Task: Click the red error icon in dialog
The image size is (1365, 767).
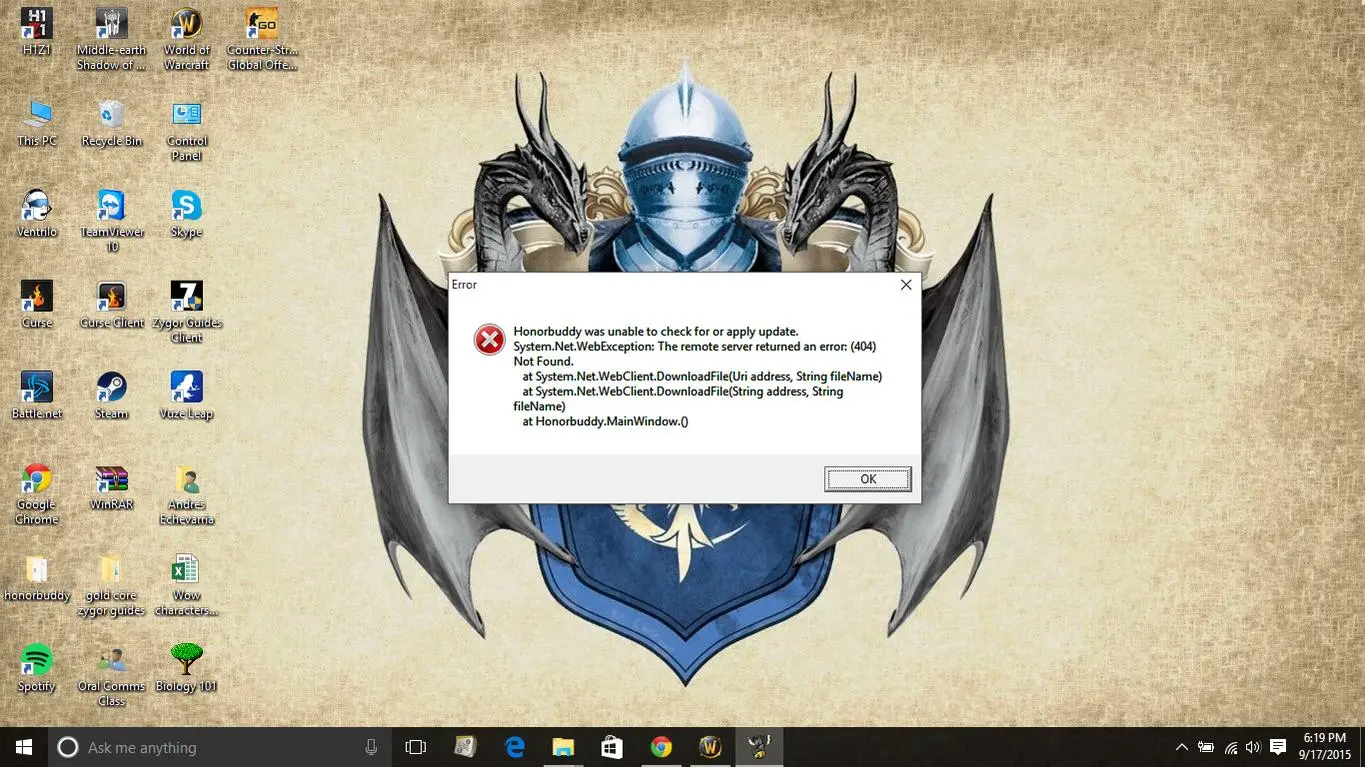Action: pos(489,340)
